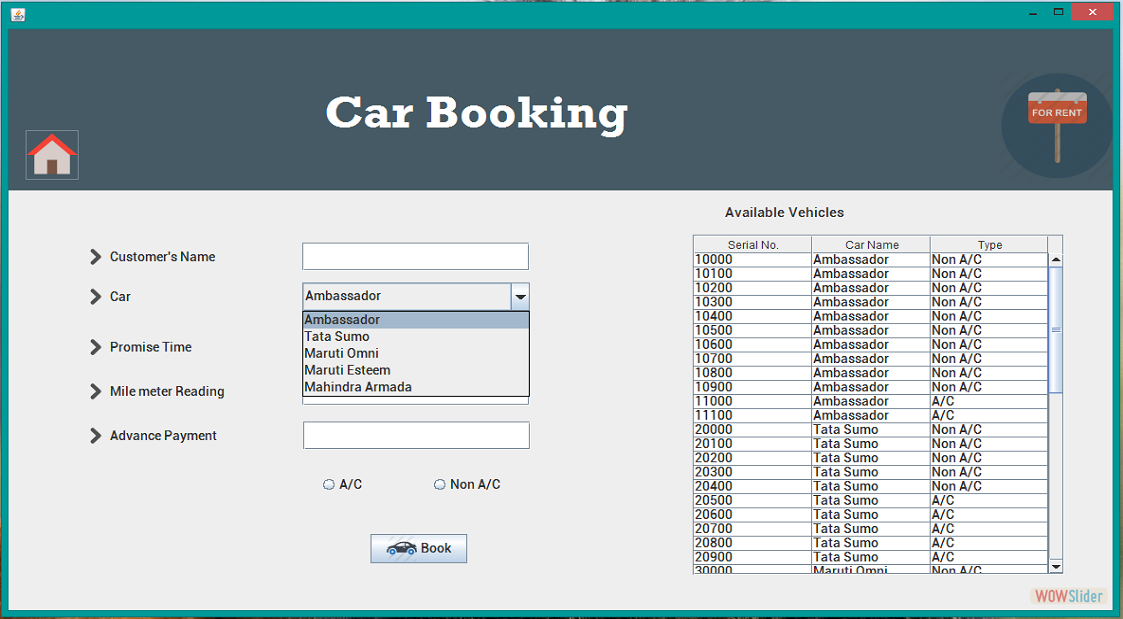Sort by the Serial No. column header
The image size is (1123, 619).
coord(753,244)
